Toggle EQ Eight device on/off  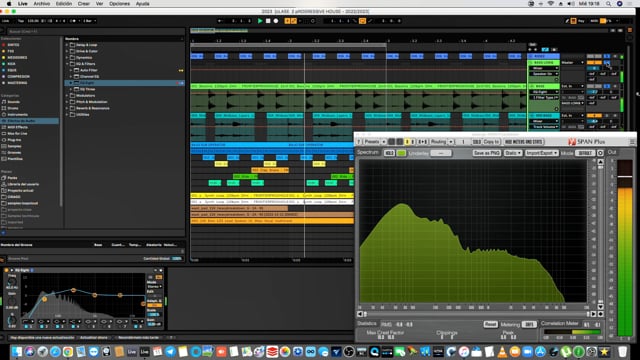point(6,270)
